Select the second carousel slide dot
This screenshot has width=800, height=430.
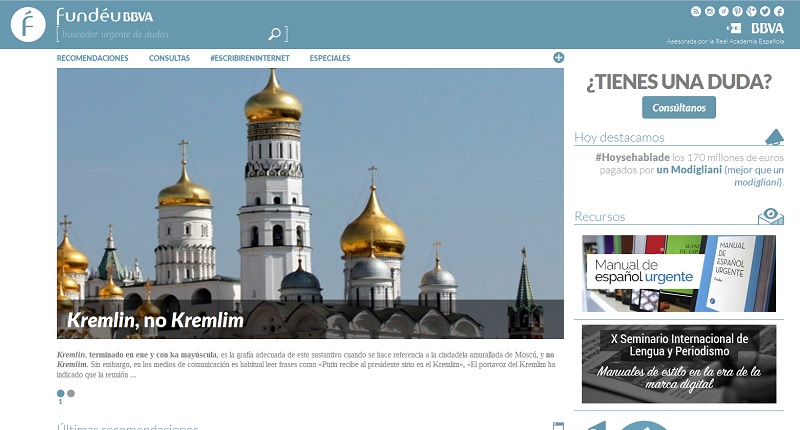pyautogui.click(x=71, y=393)
